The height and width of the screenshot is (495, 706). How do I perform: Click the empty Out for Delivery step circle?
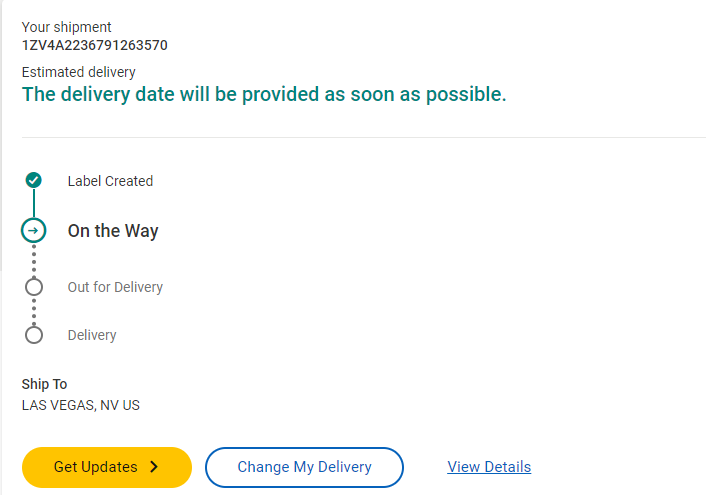click(34, 287)
